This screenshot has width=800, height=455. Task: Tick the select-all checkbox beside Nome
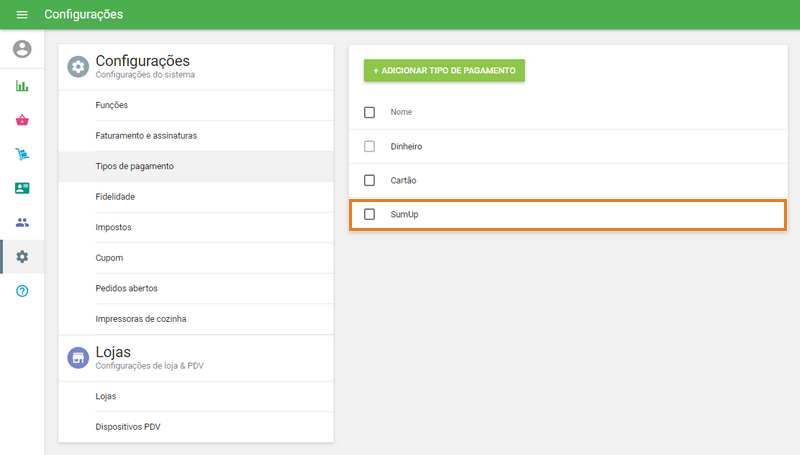point(369,112)
